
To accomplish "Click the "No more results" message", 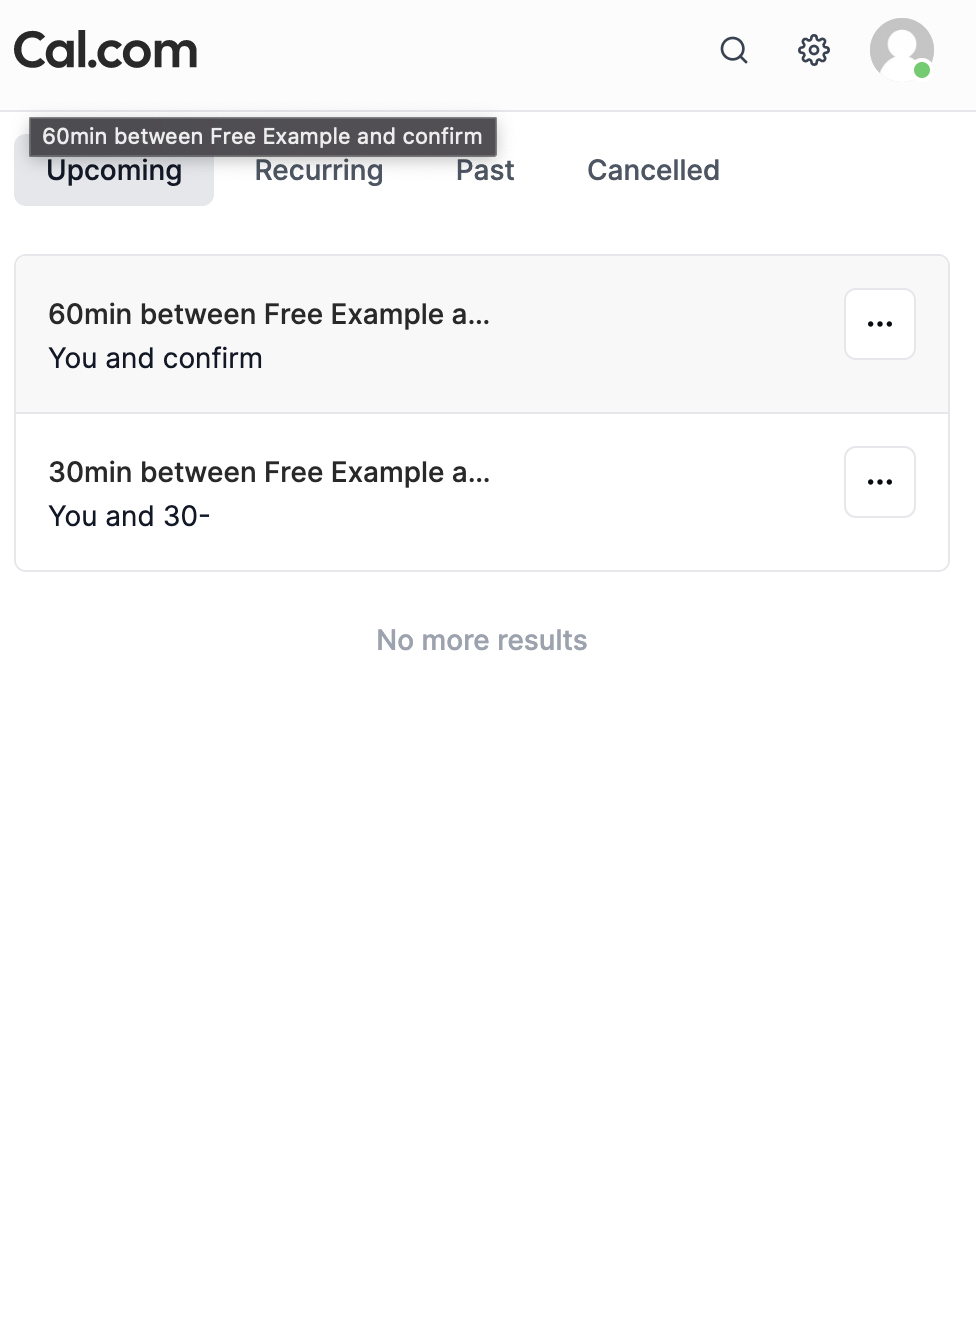I will pos(482,640).
